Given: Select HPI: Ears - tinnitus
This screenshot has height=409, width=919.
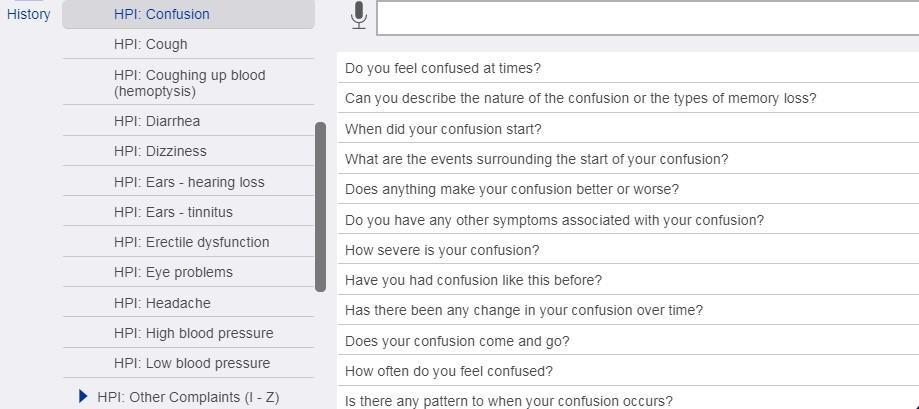Looking at the screenshot, I should (173, 212).
